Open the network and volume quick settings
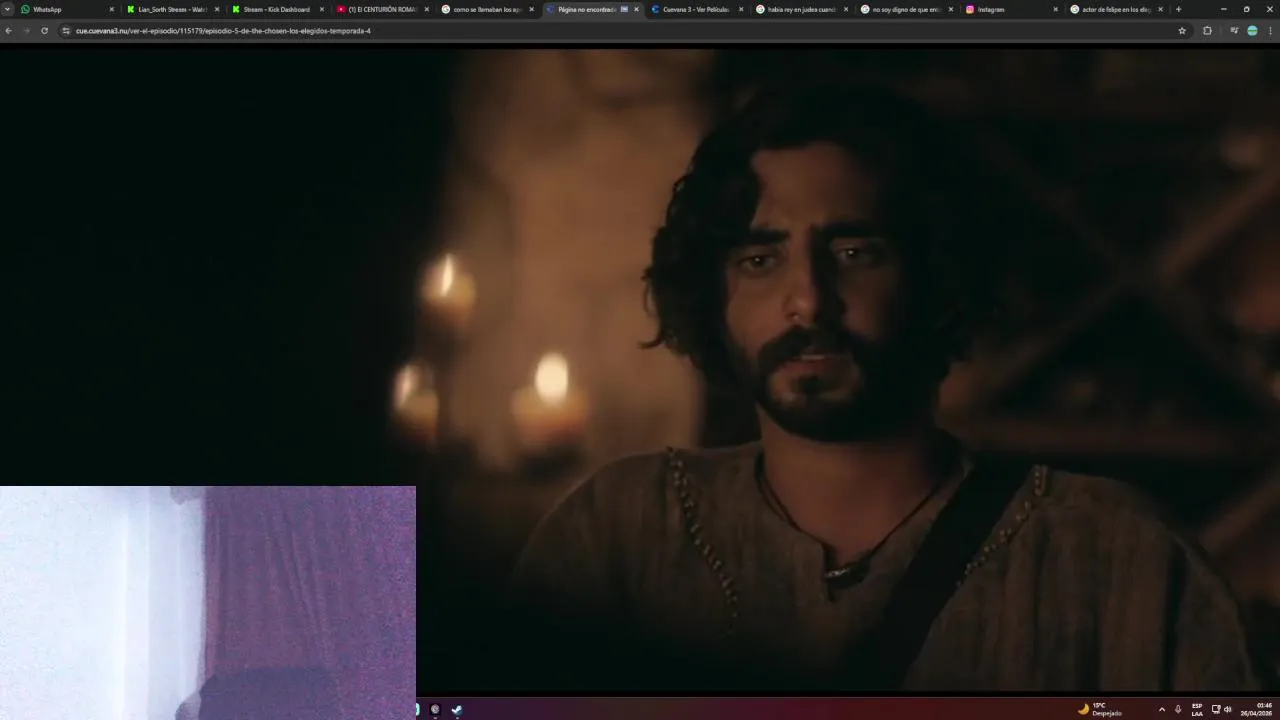The width and height of the screenshot is (1280, 720). [1221, 710]
